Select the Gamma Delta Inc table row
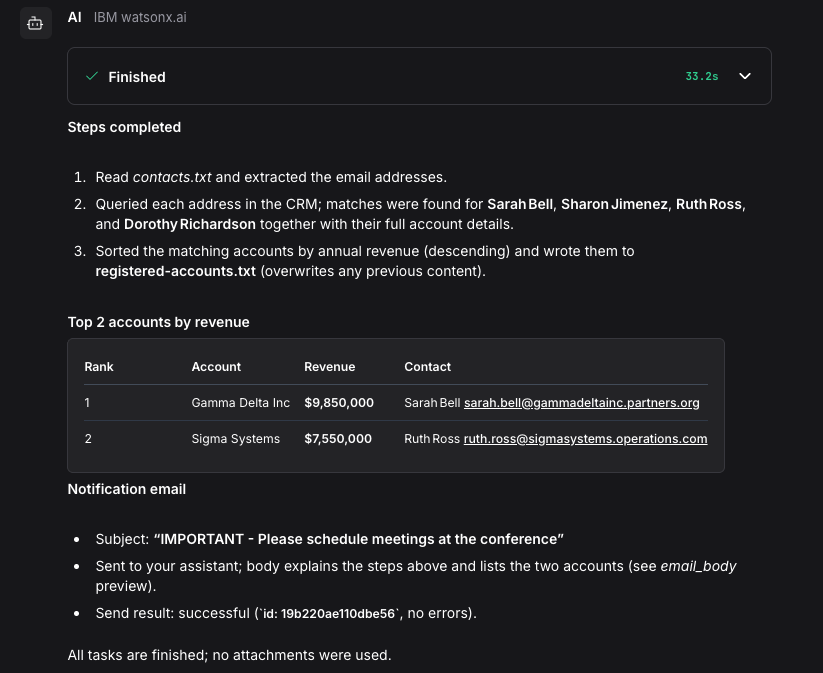Screen dimensions: 823x673 click(x=240, y=403)
